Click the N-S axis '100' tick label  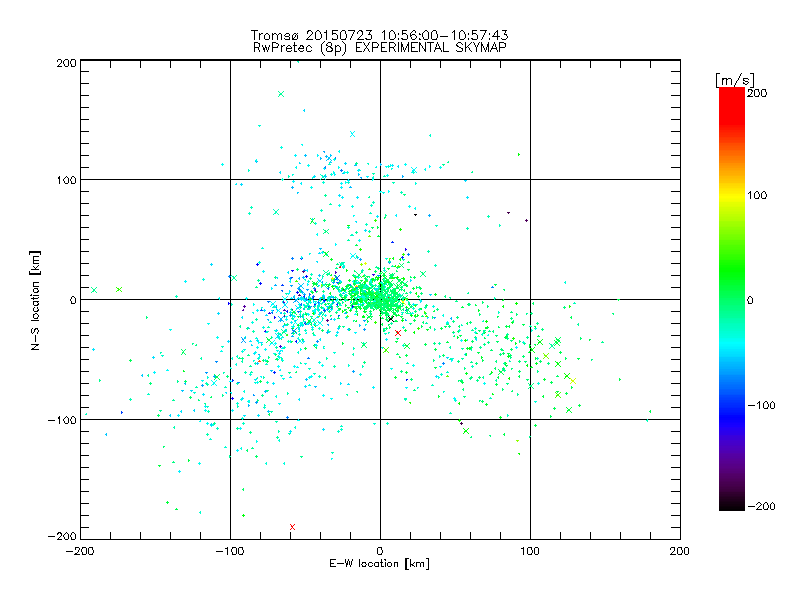pos(66,180)
